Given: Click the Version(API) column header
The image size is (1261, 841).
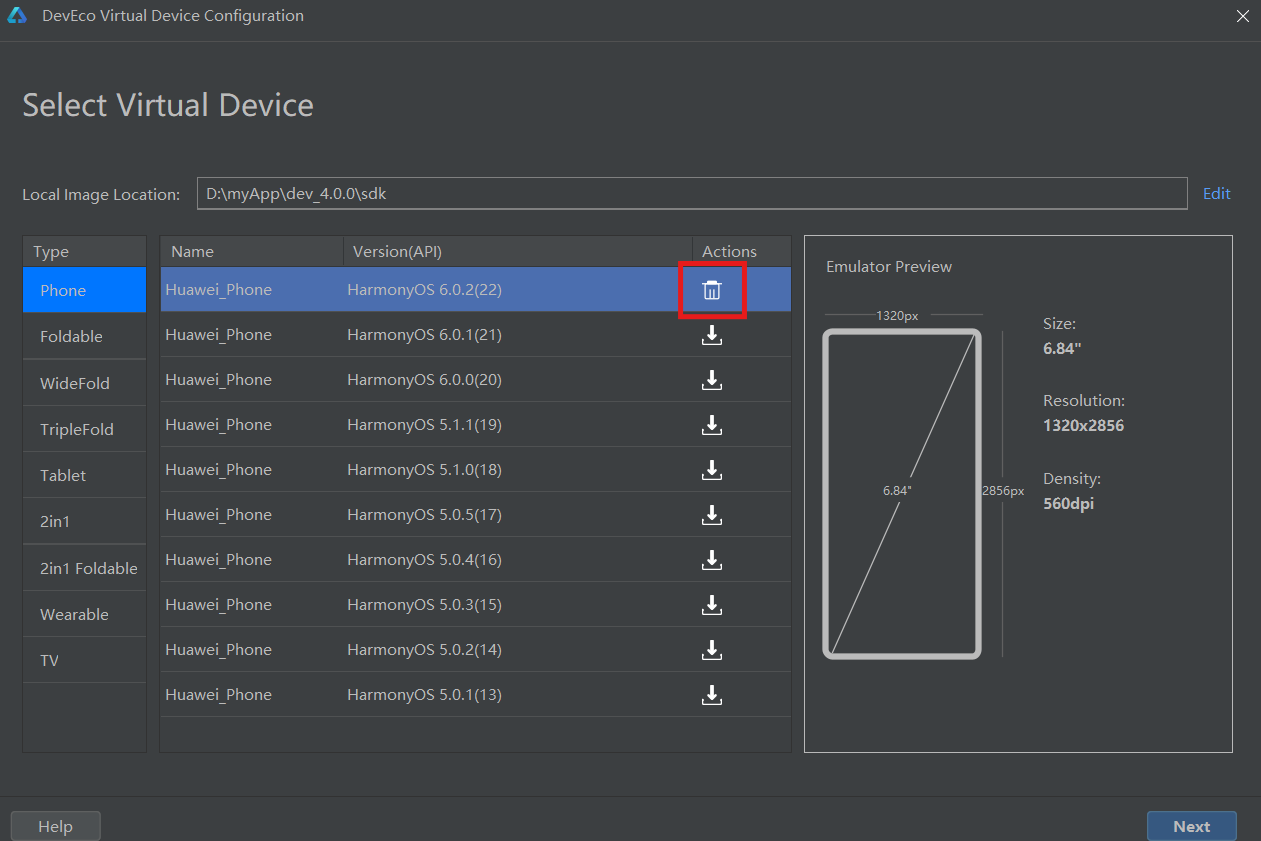Looking at the screenshot, I should point(518,251).
